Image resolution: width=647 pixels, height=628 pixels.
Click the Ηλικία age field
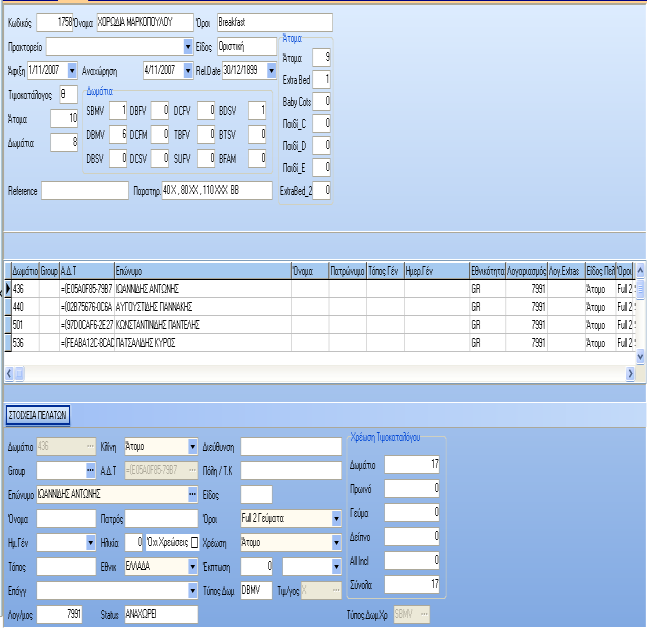[x=134, y=542]
